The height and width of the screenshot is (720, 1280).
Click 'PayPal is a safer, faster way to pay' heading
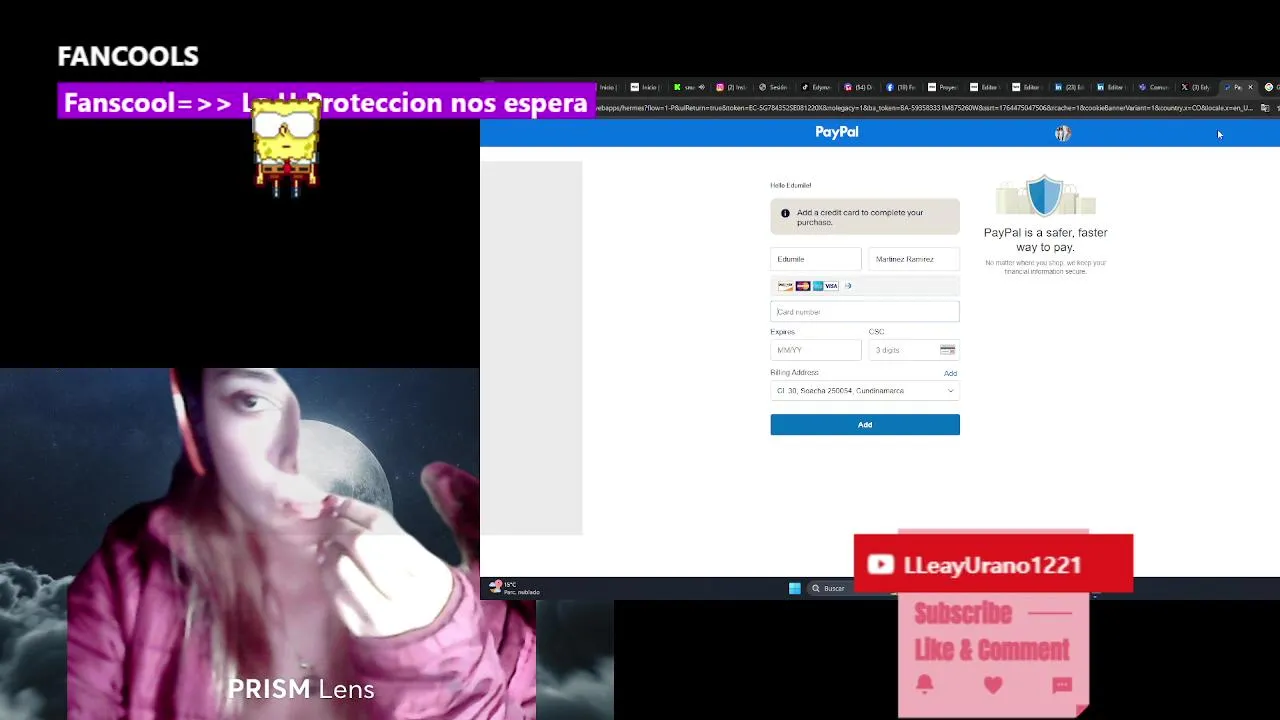point(1045,240)
